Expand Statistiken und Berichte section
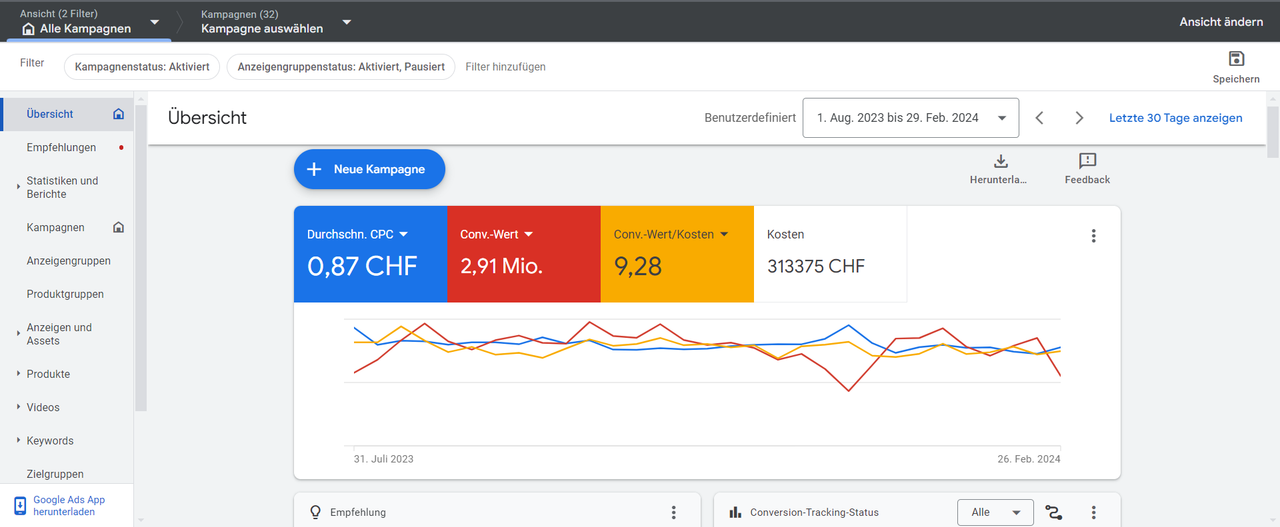 tap(18, 187)
